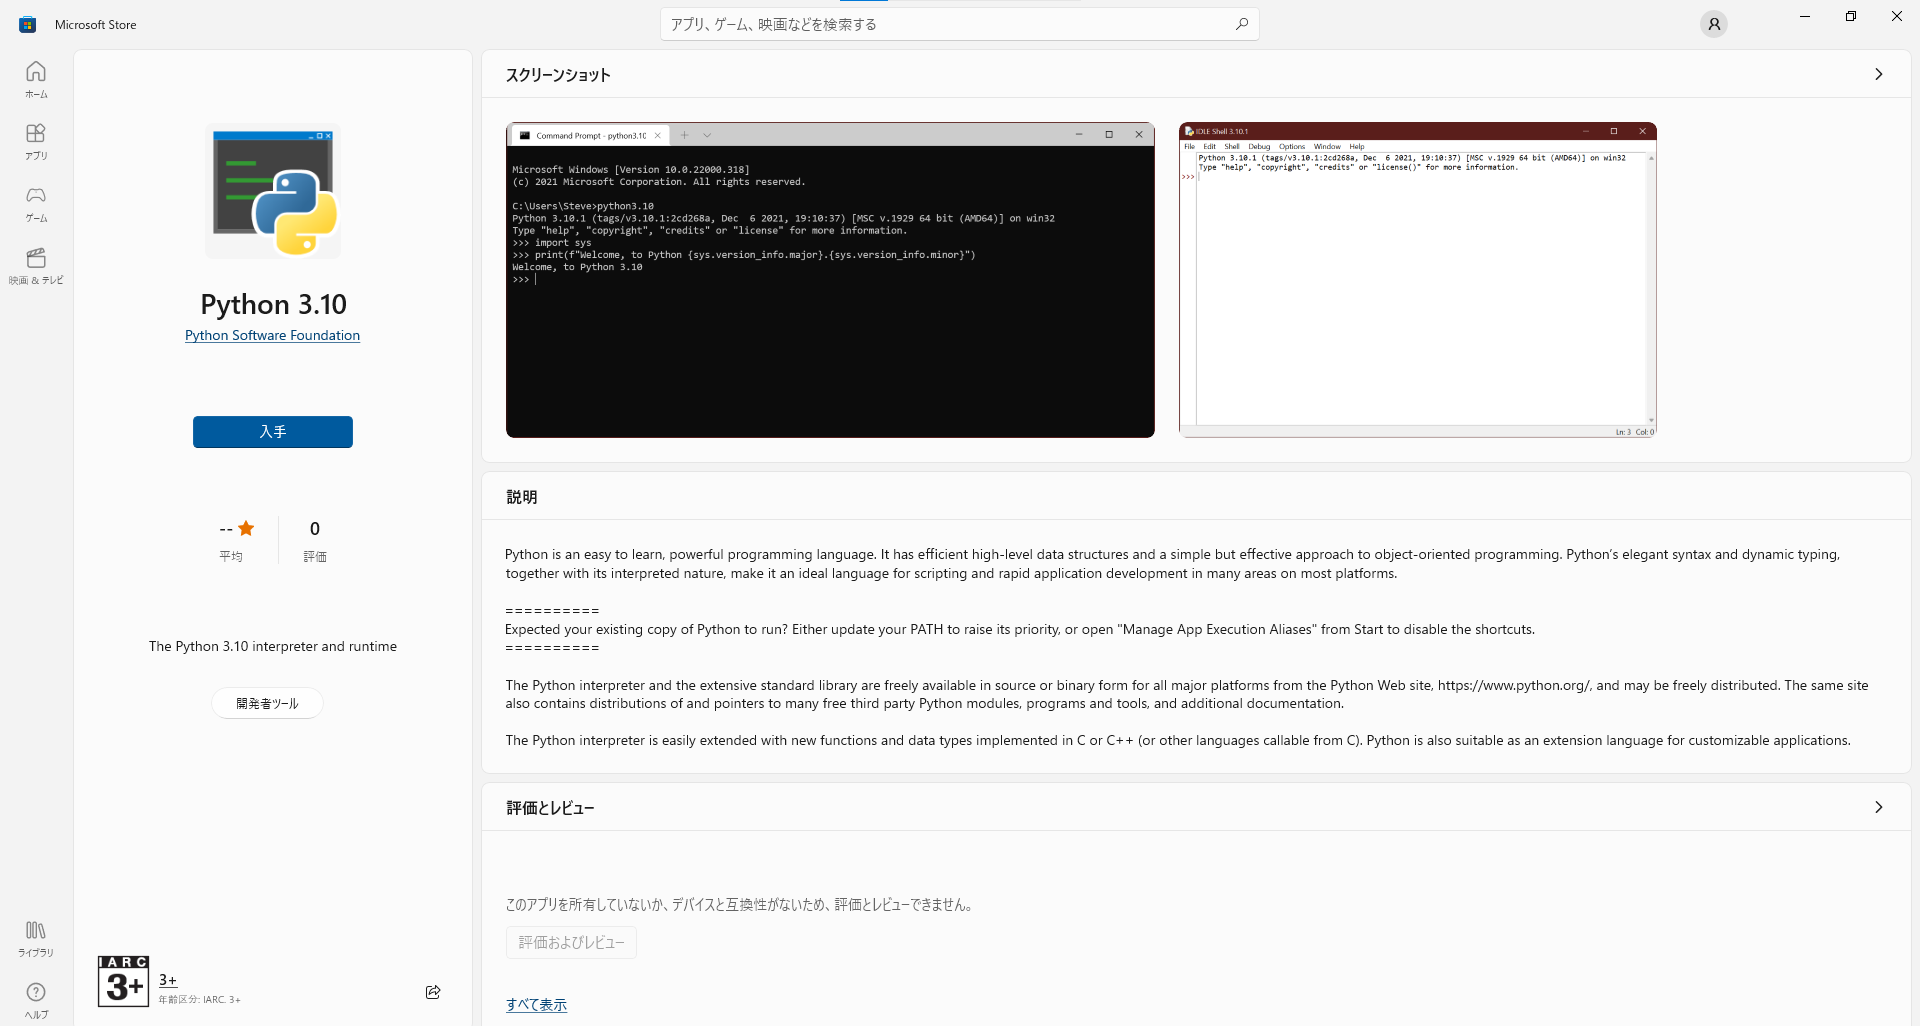The image size is (1920, 1026).
Task: Click すべて表示 to show all reviews
Action: tap(536, 1004)
